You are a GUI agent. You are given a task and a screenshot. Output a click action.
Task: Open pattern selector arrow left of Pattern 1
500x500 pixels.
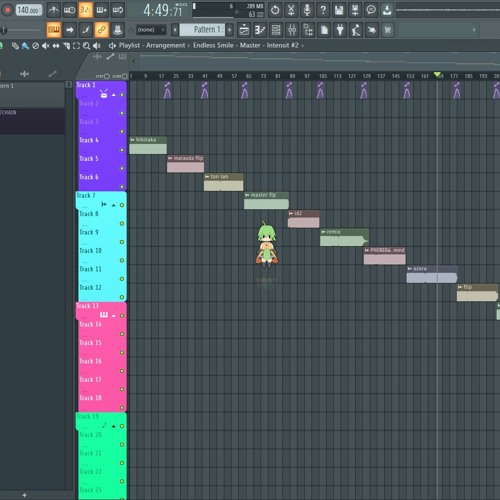tap(175, 30)
